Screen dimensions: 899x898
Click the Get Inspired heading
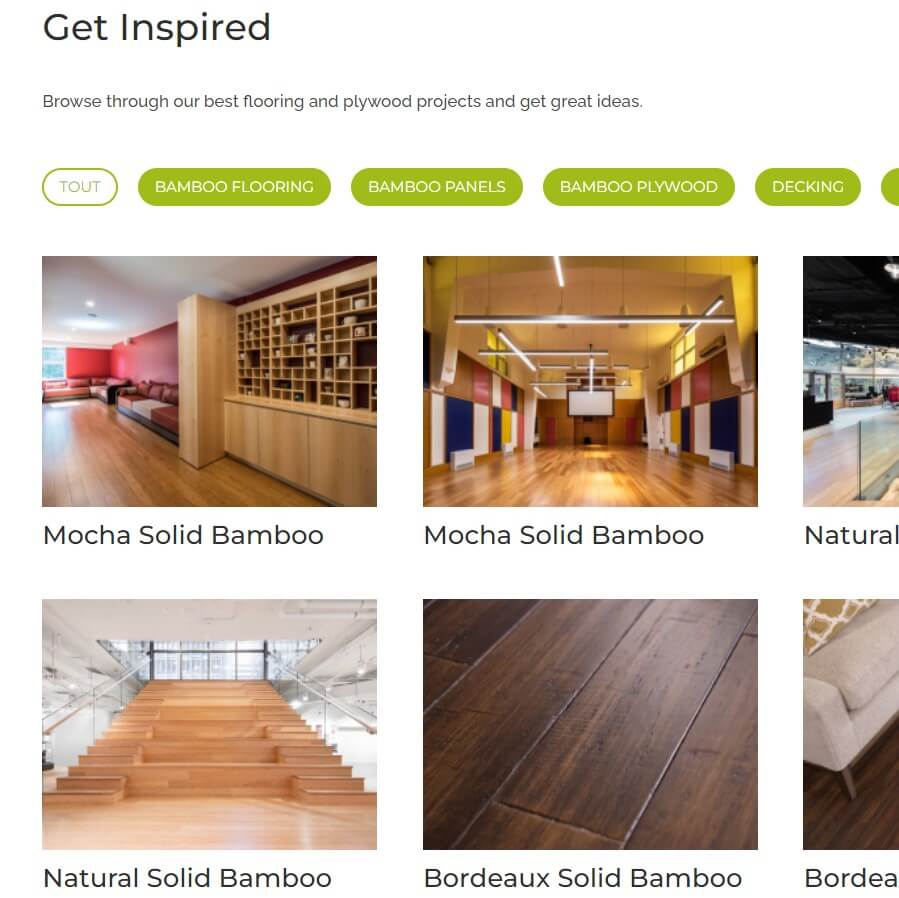[157, 28]
